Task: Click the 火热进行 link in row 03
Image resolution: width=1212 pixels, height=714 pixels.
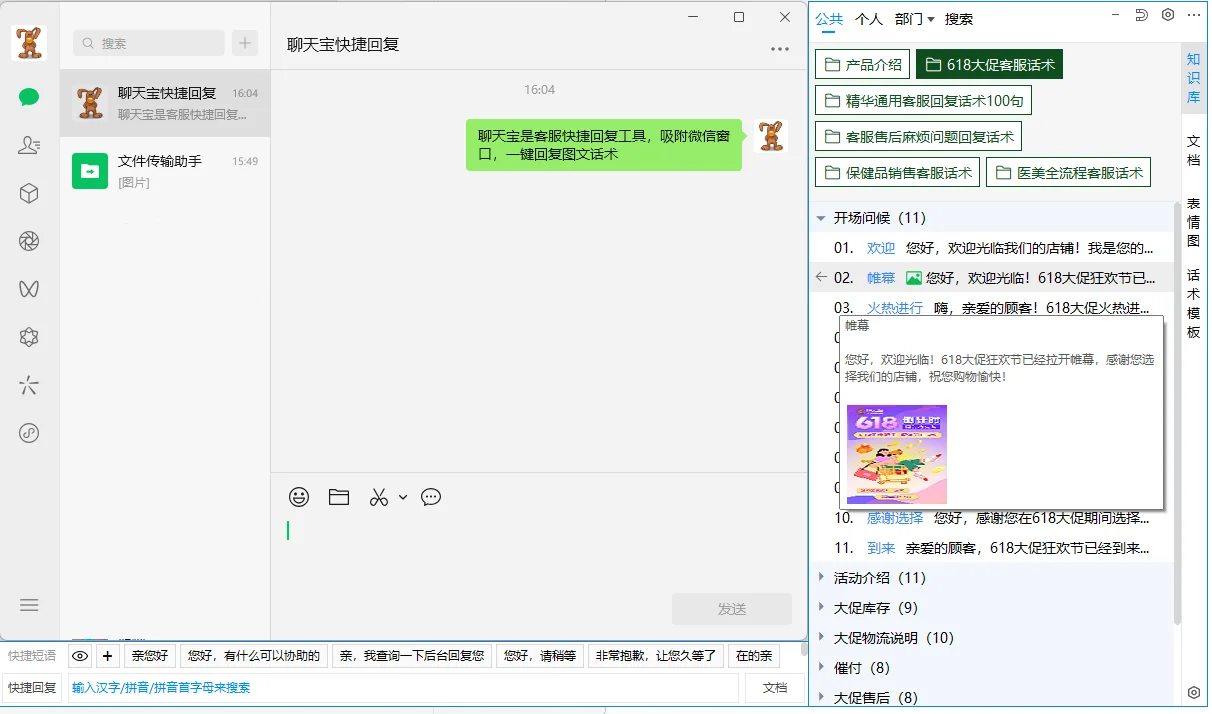Action: (x=895, y=308)
